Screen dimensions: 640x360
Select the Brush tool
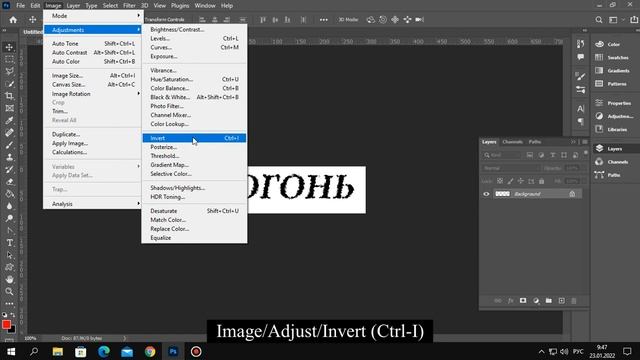coord(9,145)
